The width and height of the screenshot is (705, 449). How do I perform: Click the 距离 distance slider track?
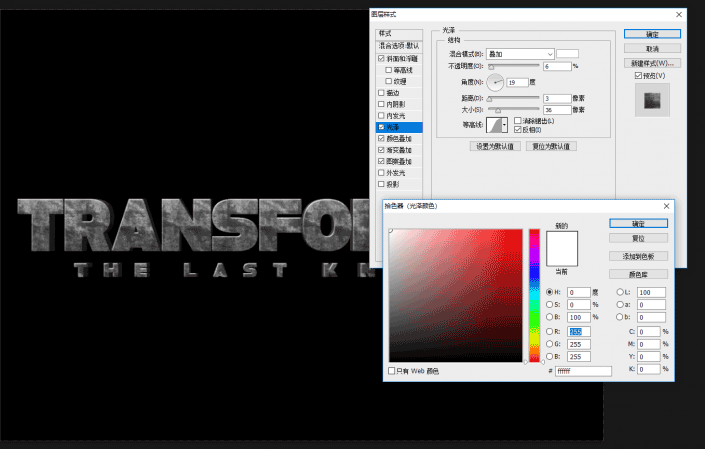click(x=513, y=98)
